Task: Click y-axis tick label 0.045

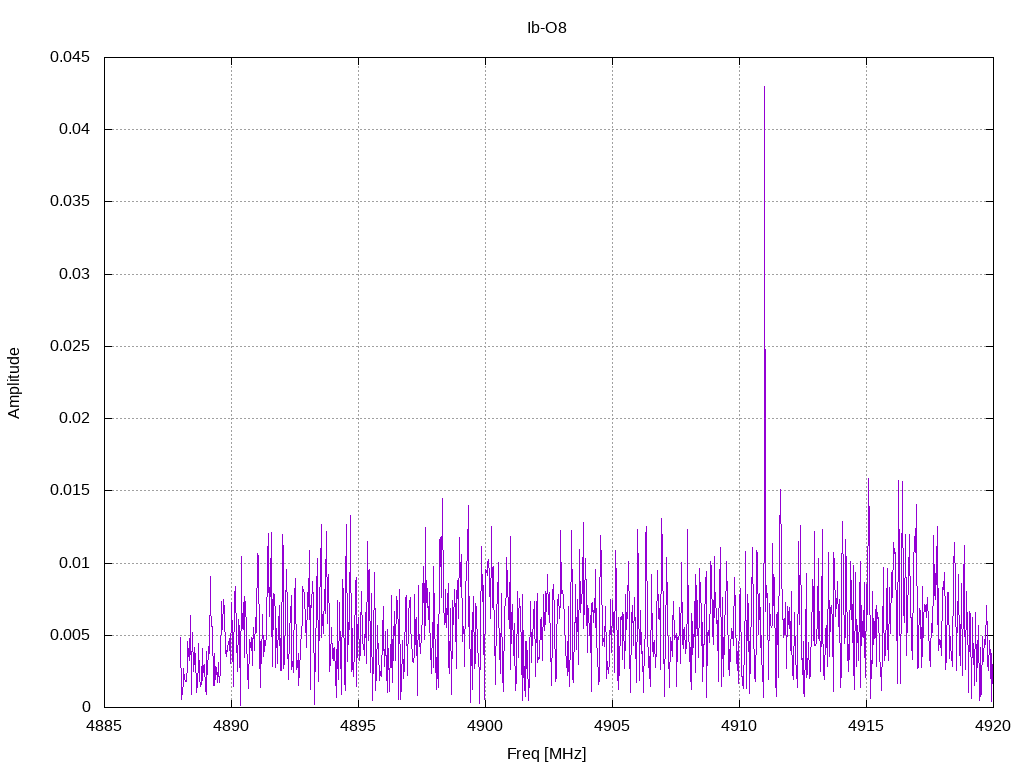Action: [x=70, y=57]
